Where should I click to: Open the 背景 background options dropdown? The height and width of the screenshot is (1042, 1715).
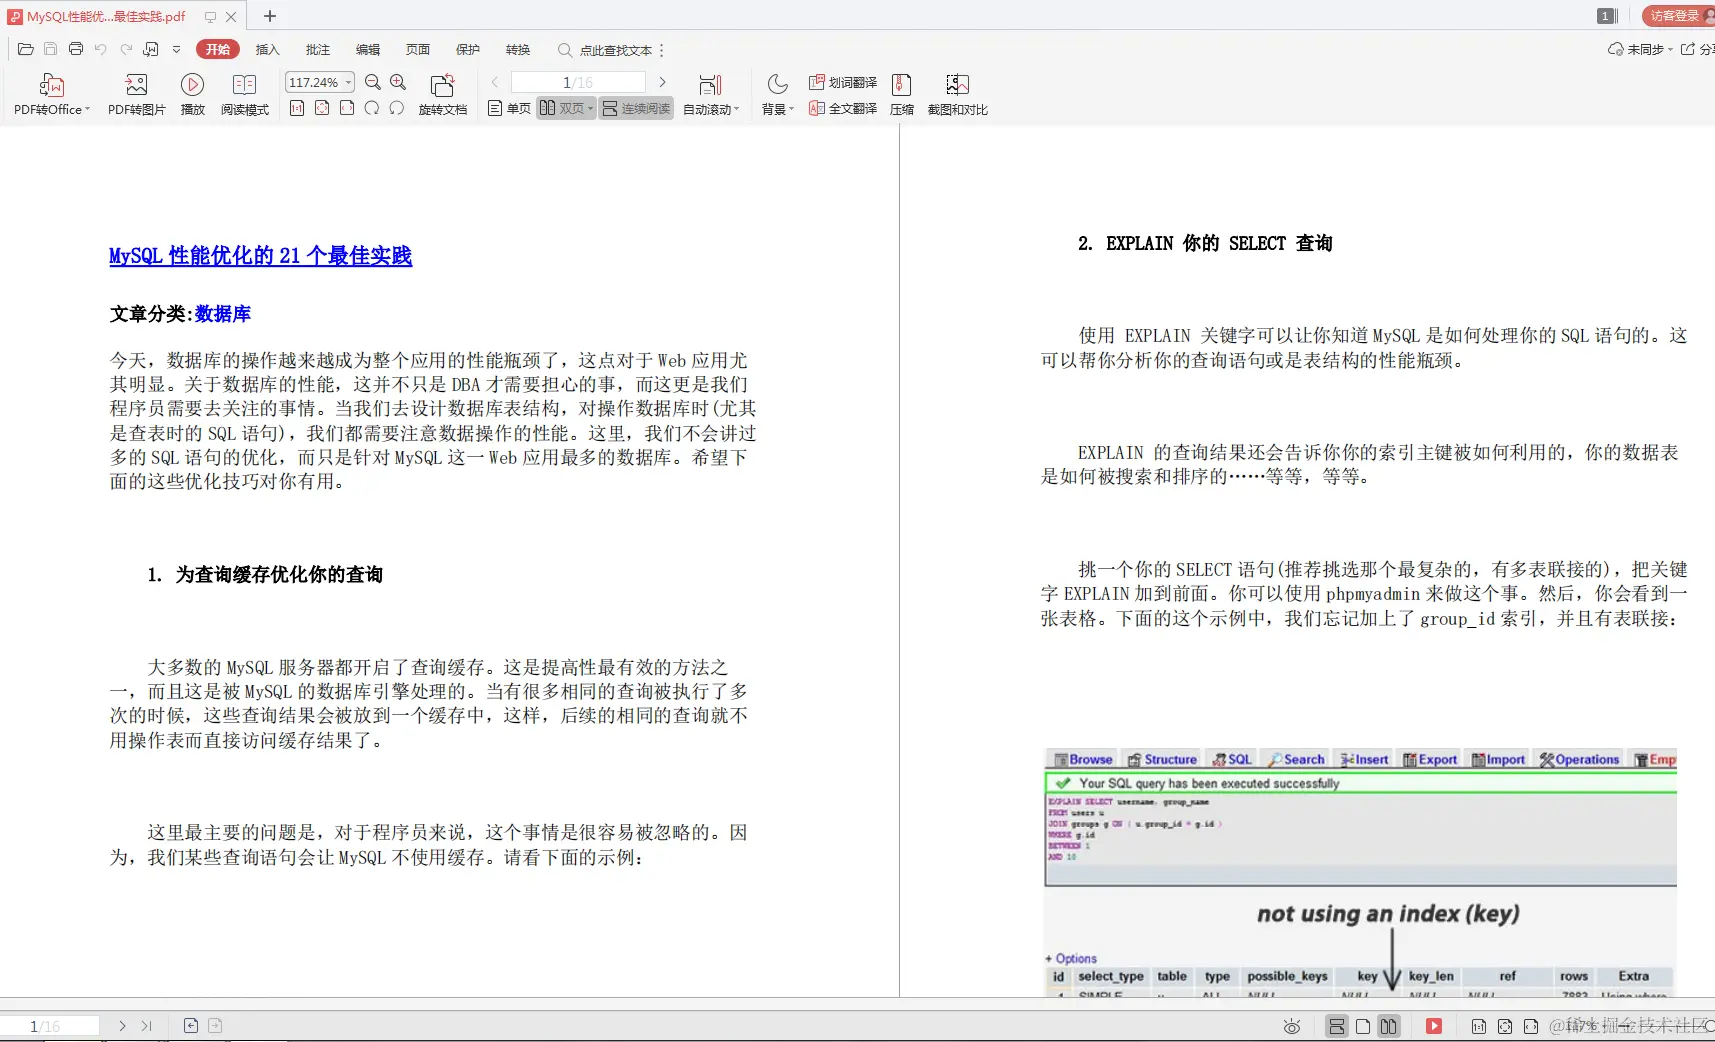[x=776, y=108]
